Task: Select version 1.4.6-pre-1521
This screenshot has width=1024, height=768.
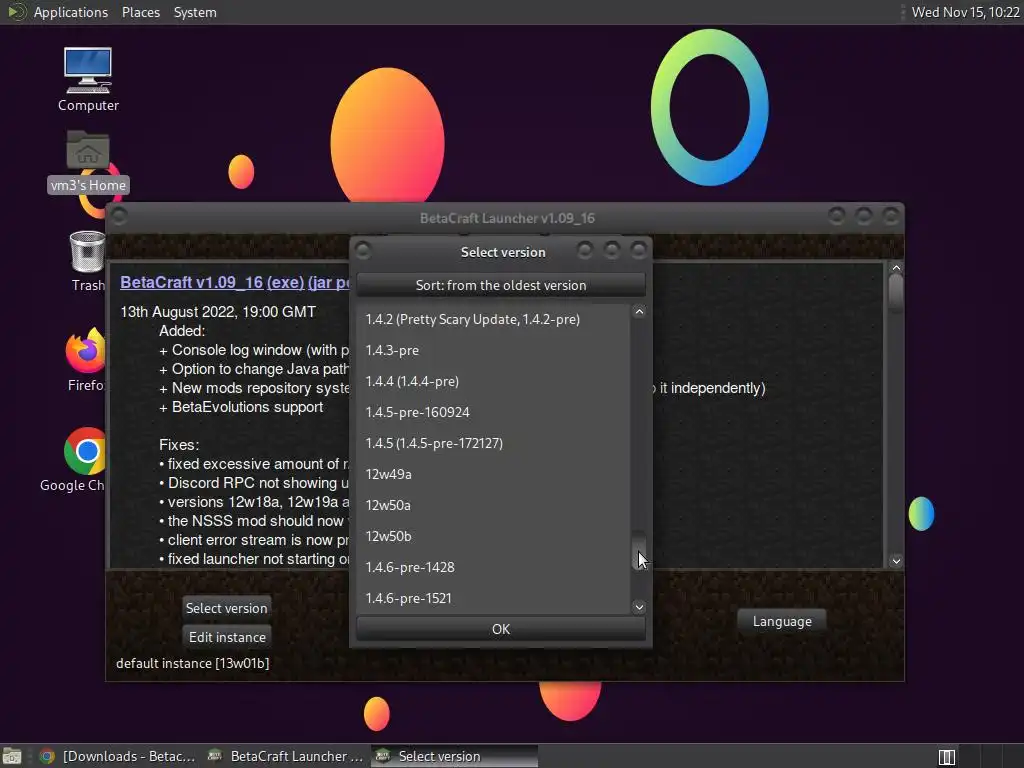Action: (493, 598)
